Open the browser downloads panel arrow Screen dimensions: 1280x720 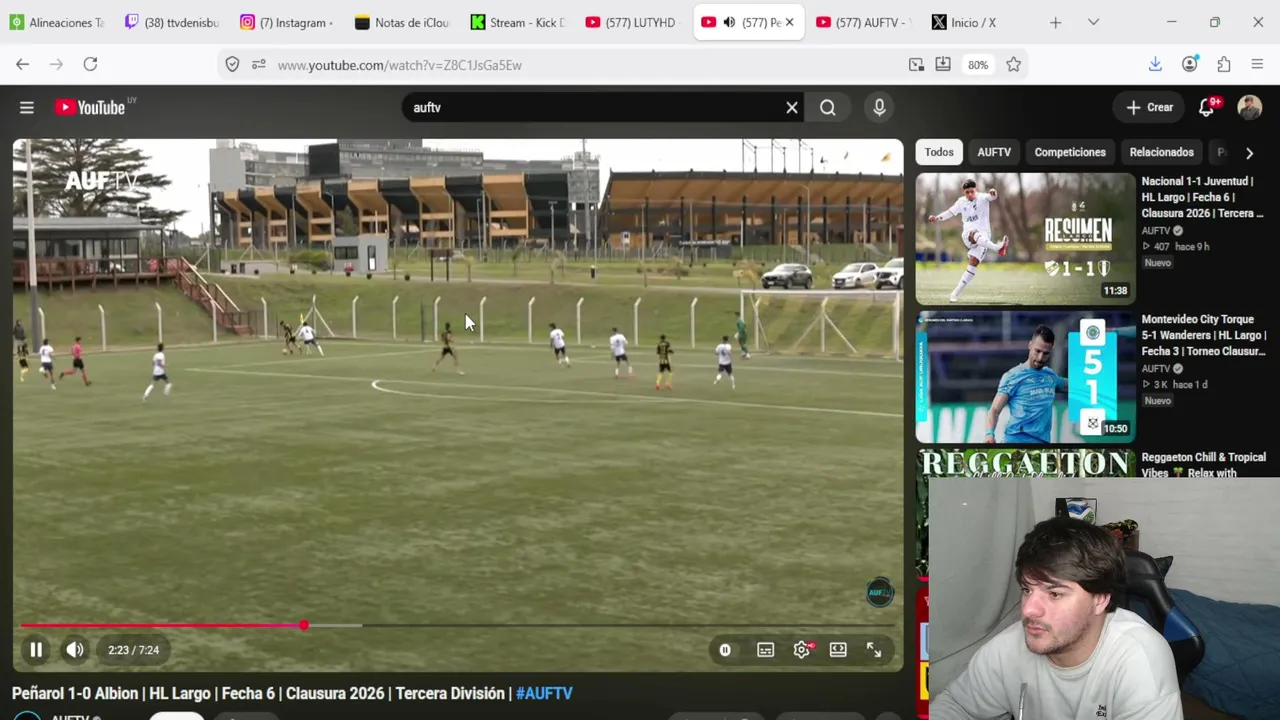coord(1155,64)
